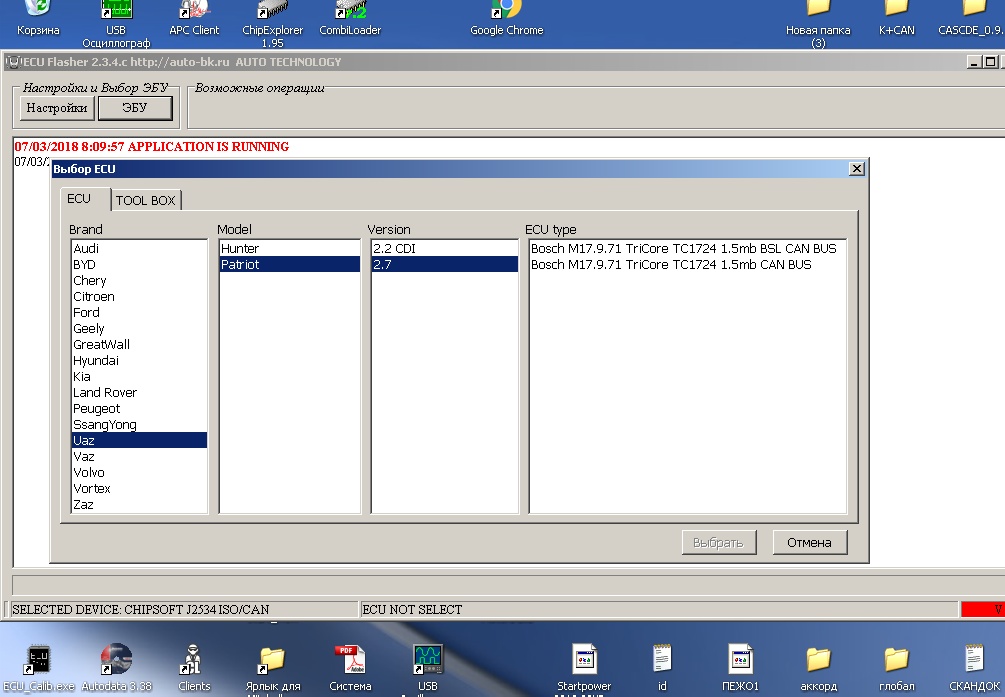Select Vaz in Brand list
Viewport: 1005px width, 697px height.
click(139, 457)
